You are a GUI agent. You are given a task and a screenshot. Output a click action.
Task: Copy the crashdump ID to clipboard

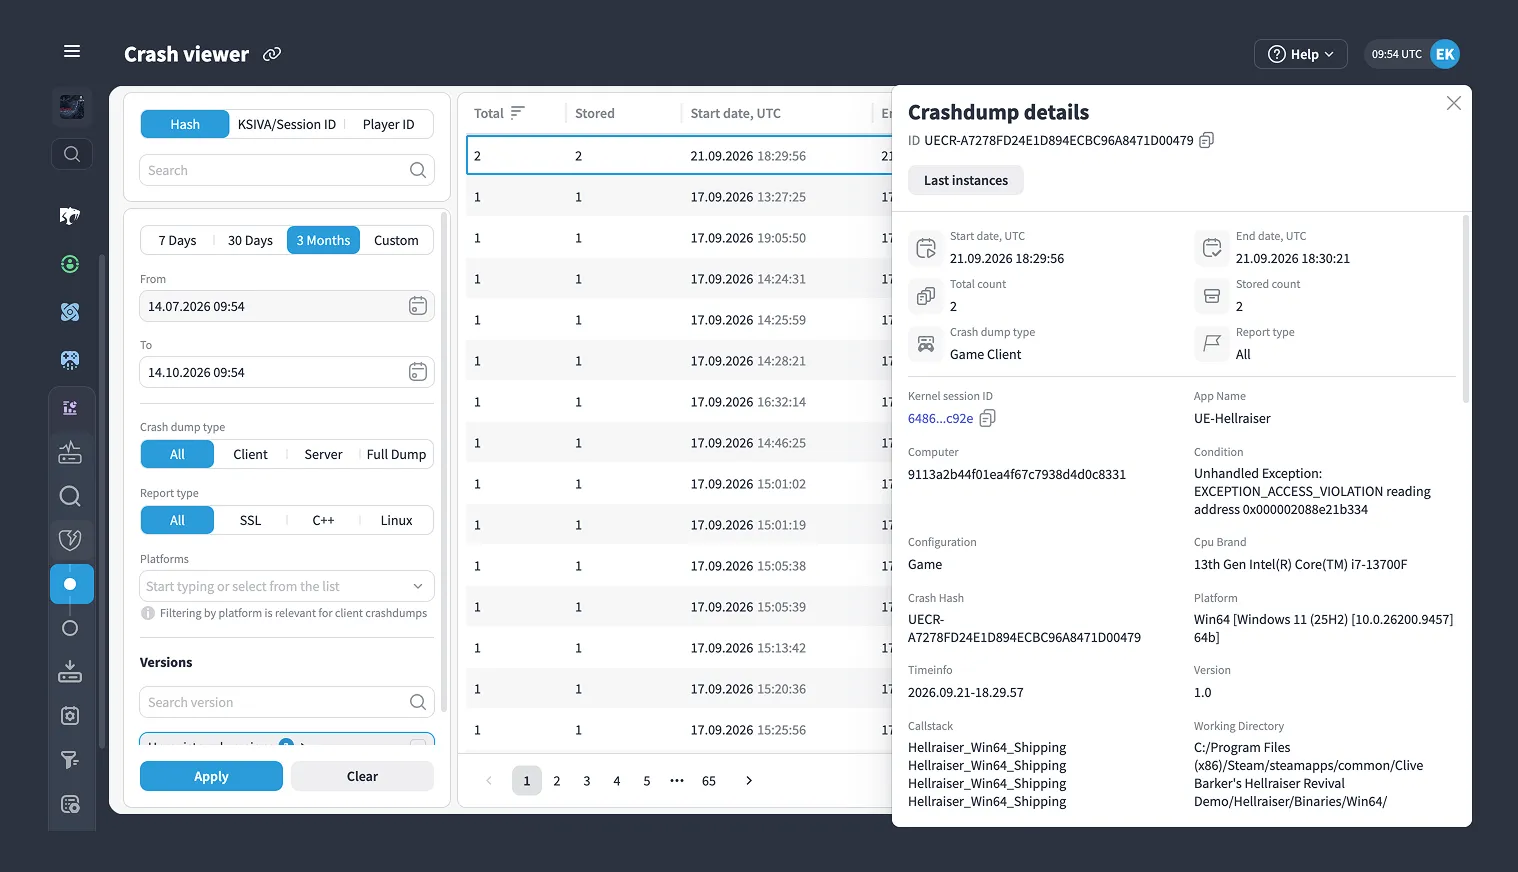[x=1207, y=140]
